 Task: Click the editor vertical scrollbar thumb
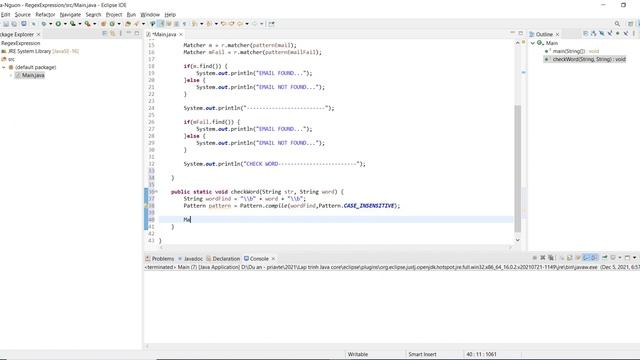coord(518,168)
